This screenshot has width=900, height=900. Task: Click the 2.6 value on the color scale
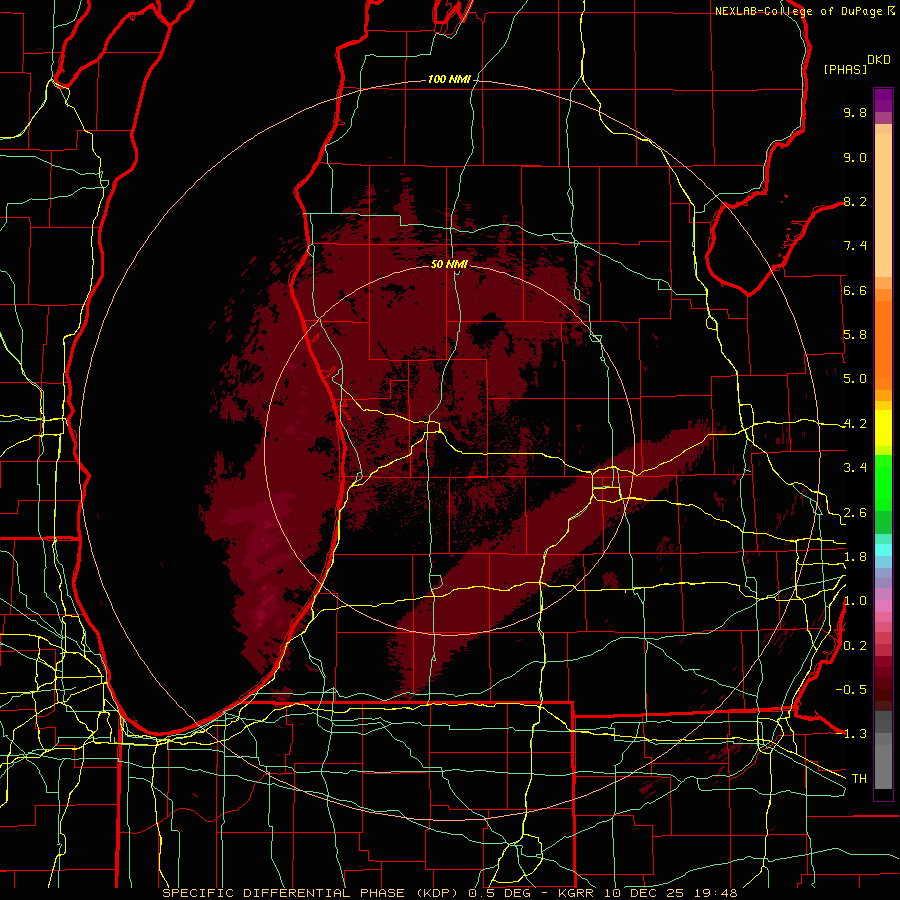[x=855, y=513]
